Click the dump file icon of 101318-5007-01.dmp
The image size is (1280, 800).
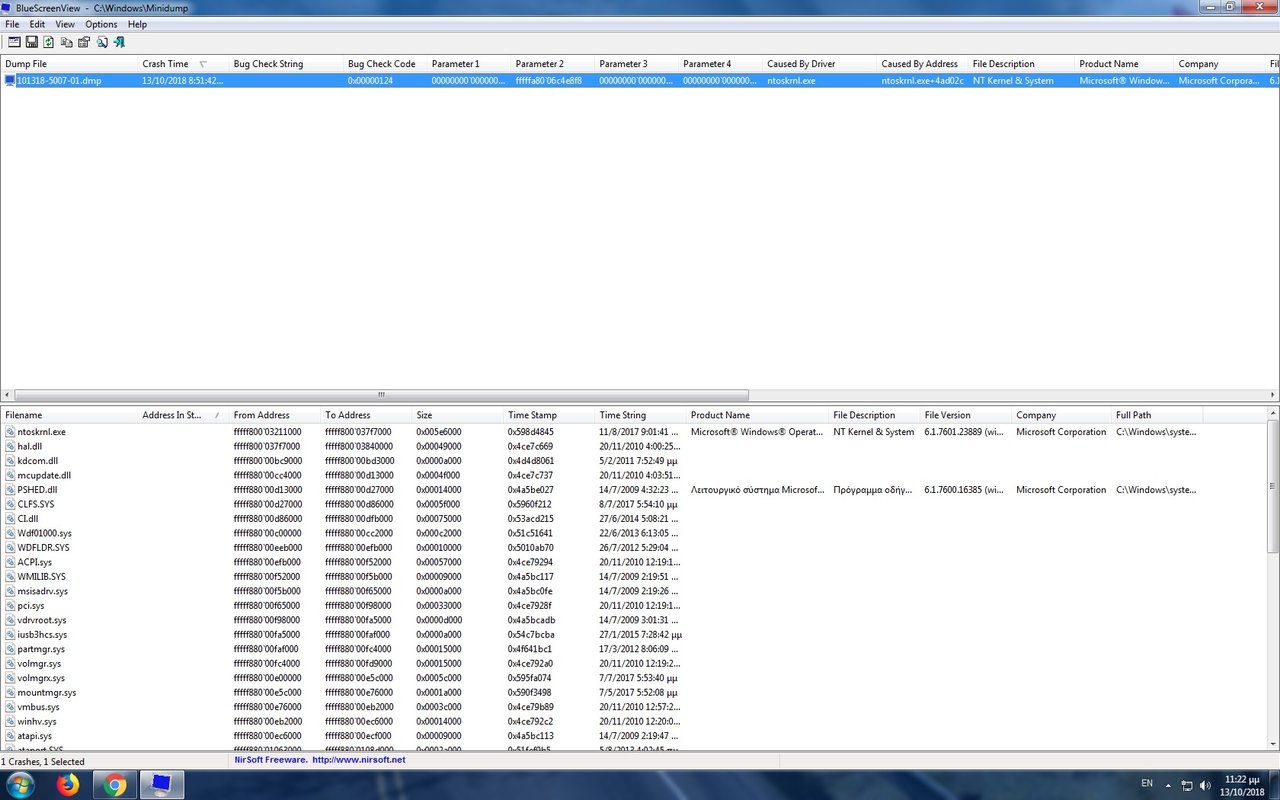click(x=10, y=80)
